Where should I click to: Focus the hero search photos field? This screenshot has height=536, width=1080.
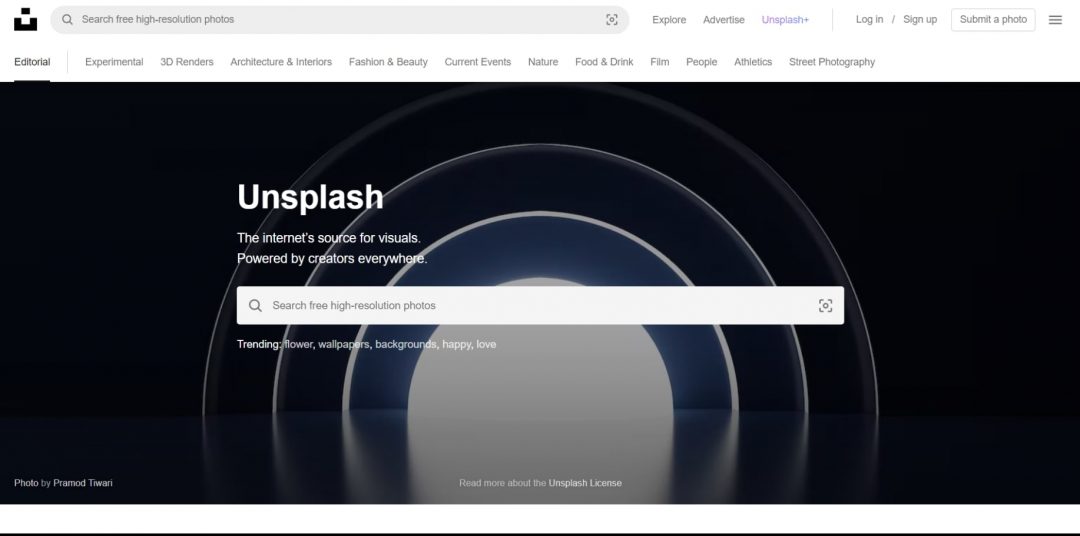click(540, 305)
